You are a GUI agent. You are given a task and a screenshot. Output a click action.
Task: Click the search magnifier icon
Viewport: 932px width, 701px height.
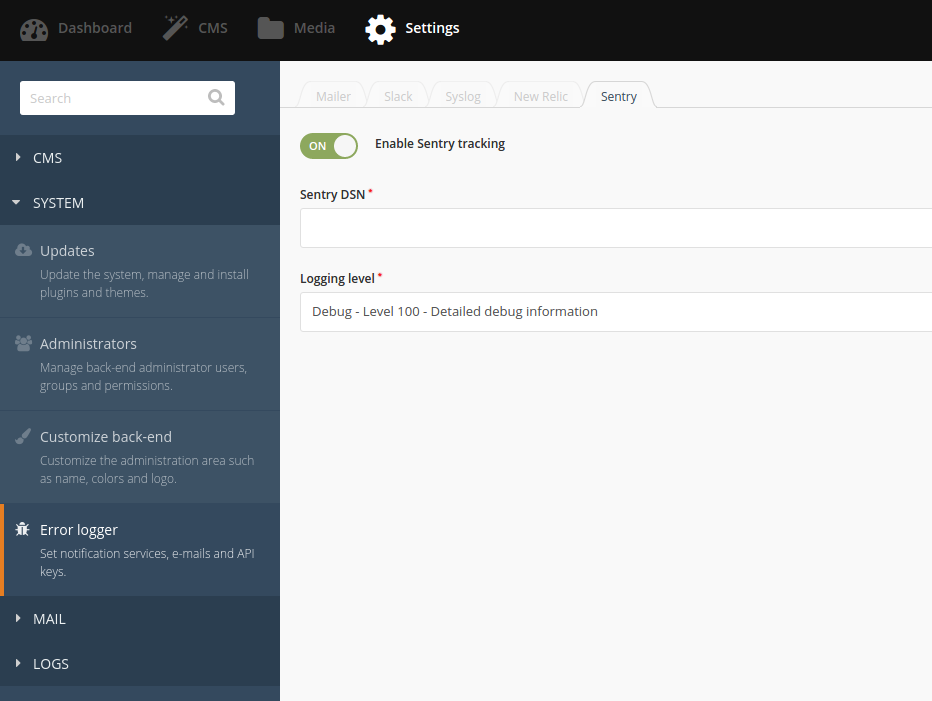point(216,98)
